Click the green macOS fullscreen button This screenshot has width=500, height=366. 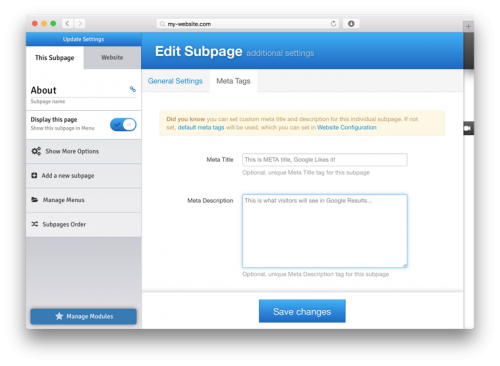point(53,23)
